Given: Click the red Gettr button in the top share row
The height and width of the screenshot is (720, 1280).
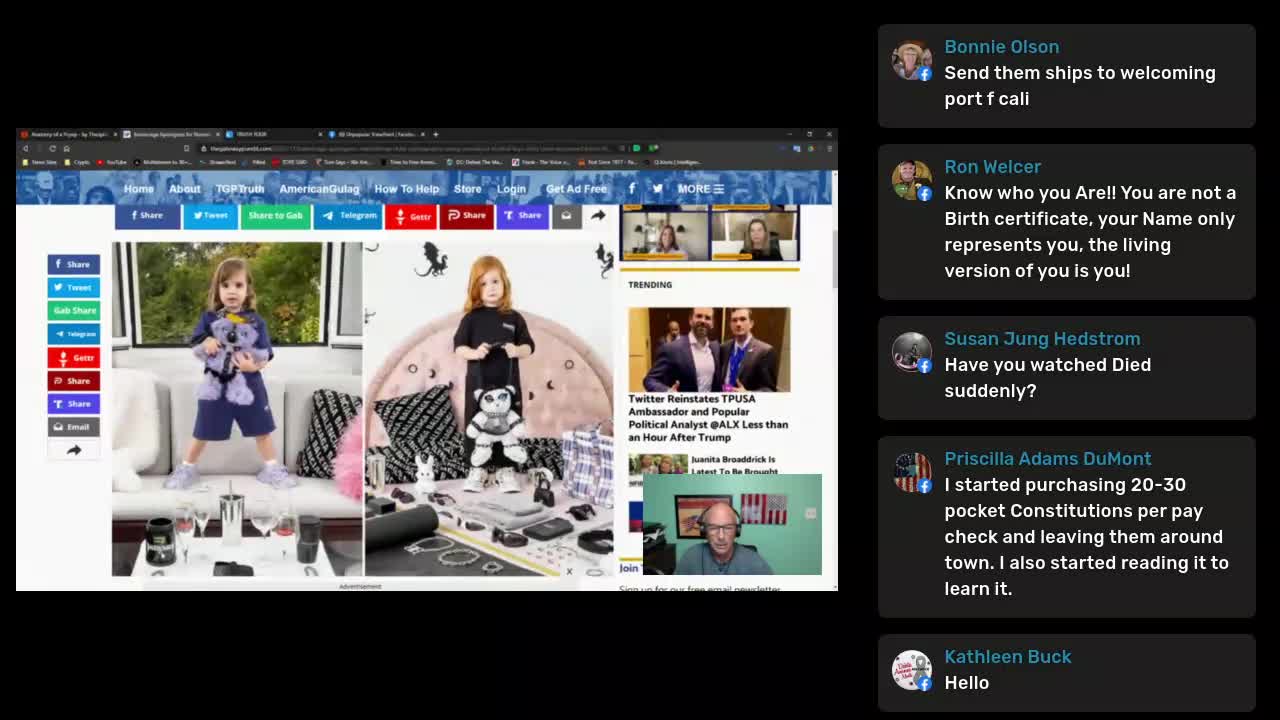Looking at the screenshot, I should (411, 215).
